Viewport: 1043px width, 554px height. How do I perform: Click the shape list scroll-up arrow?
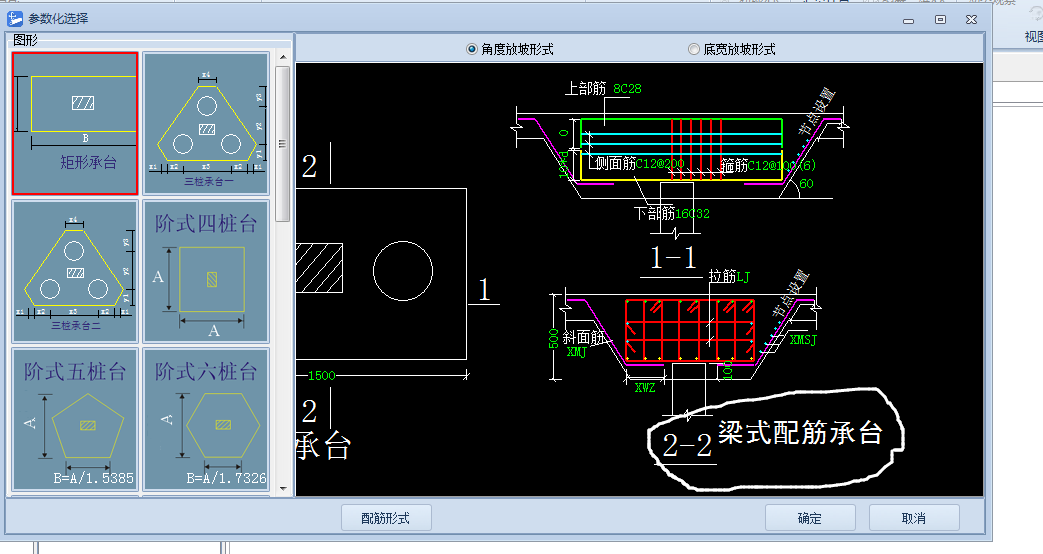(x=283, y=58)
